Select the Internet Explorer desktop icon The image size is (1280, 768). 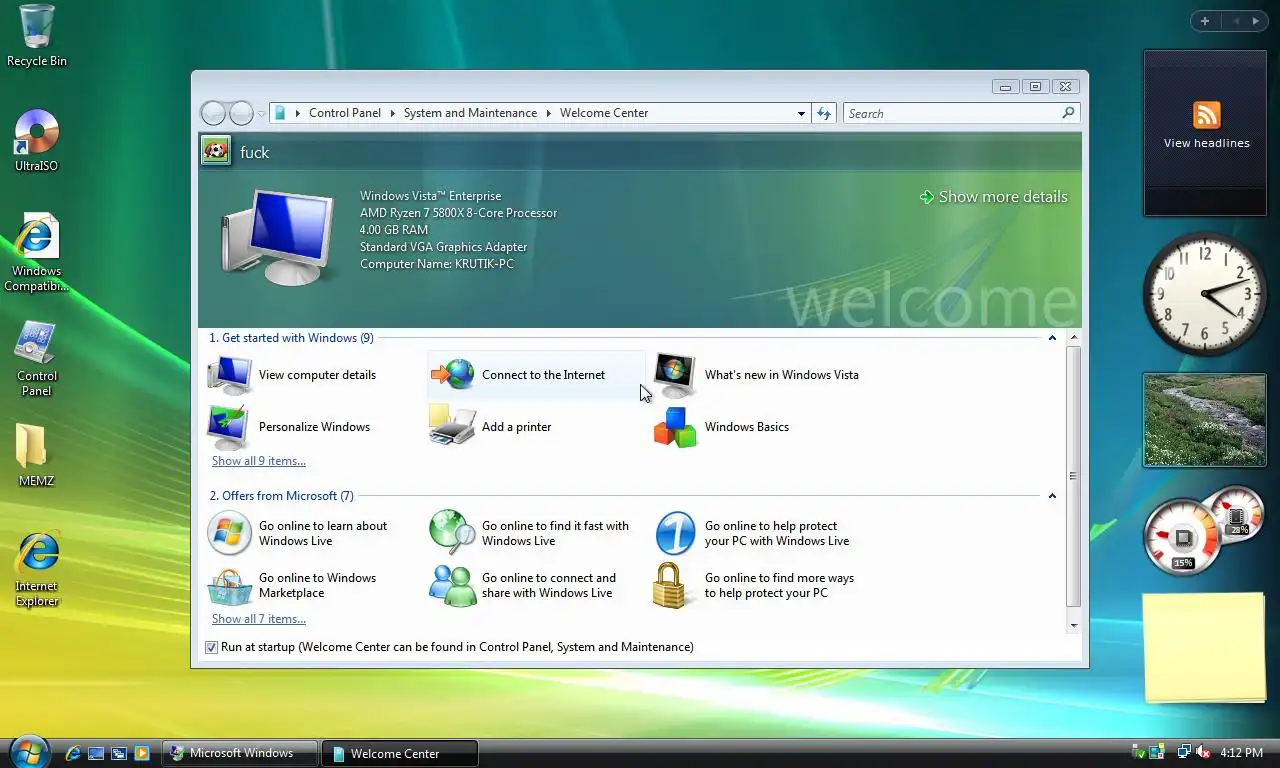coord(37,569)
